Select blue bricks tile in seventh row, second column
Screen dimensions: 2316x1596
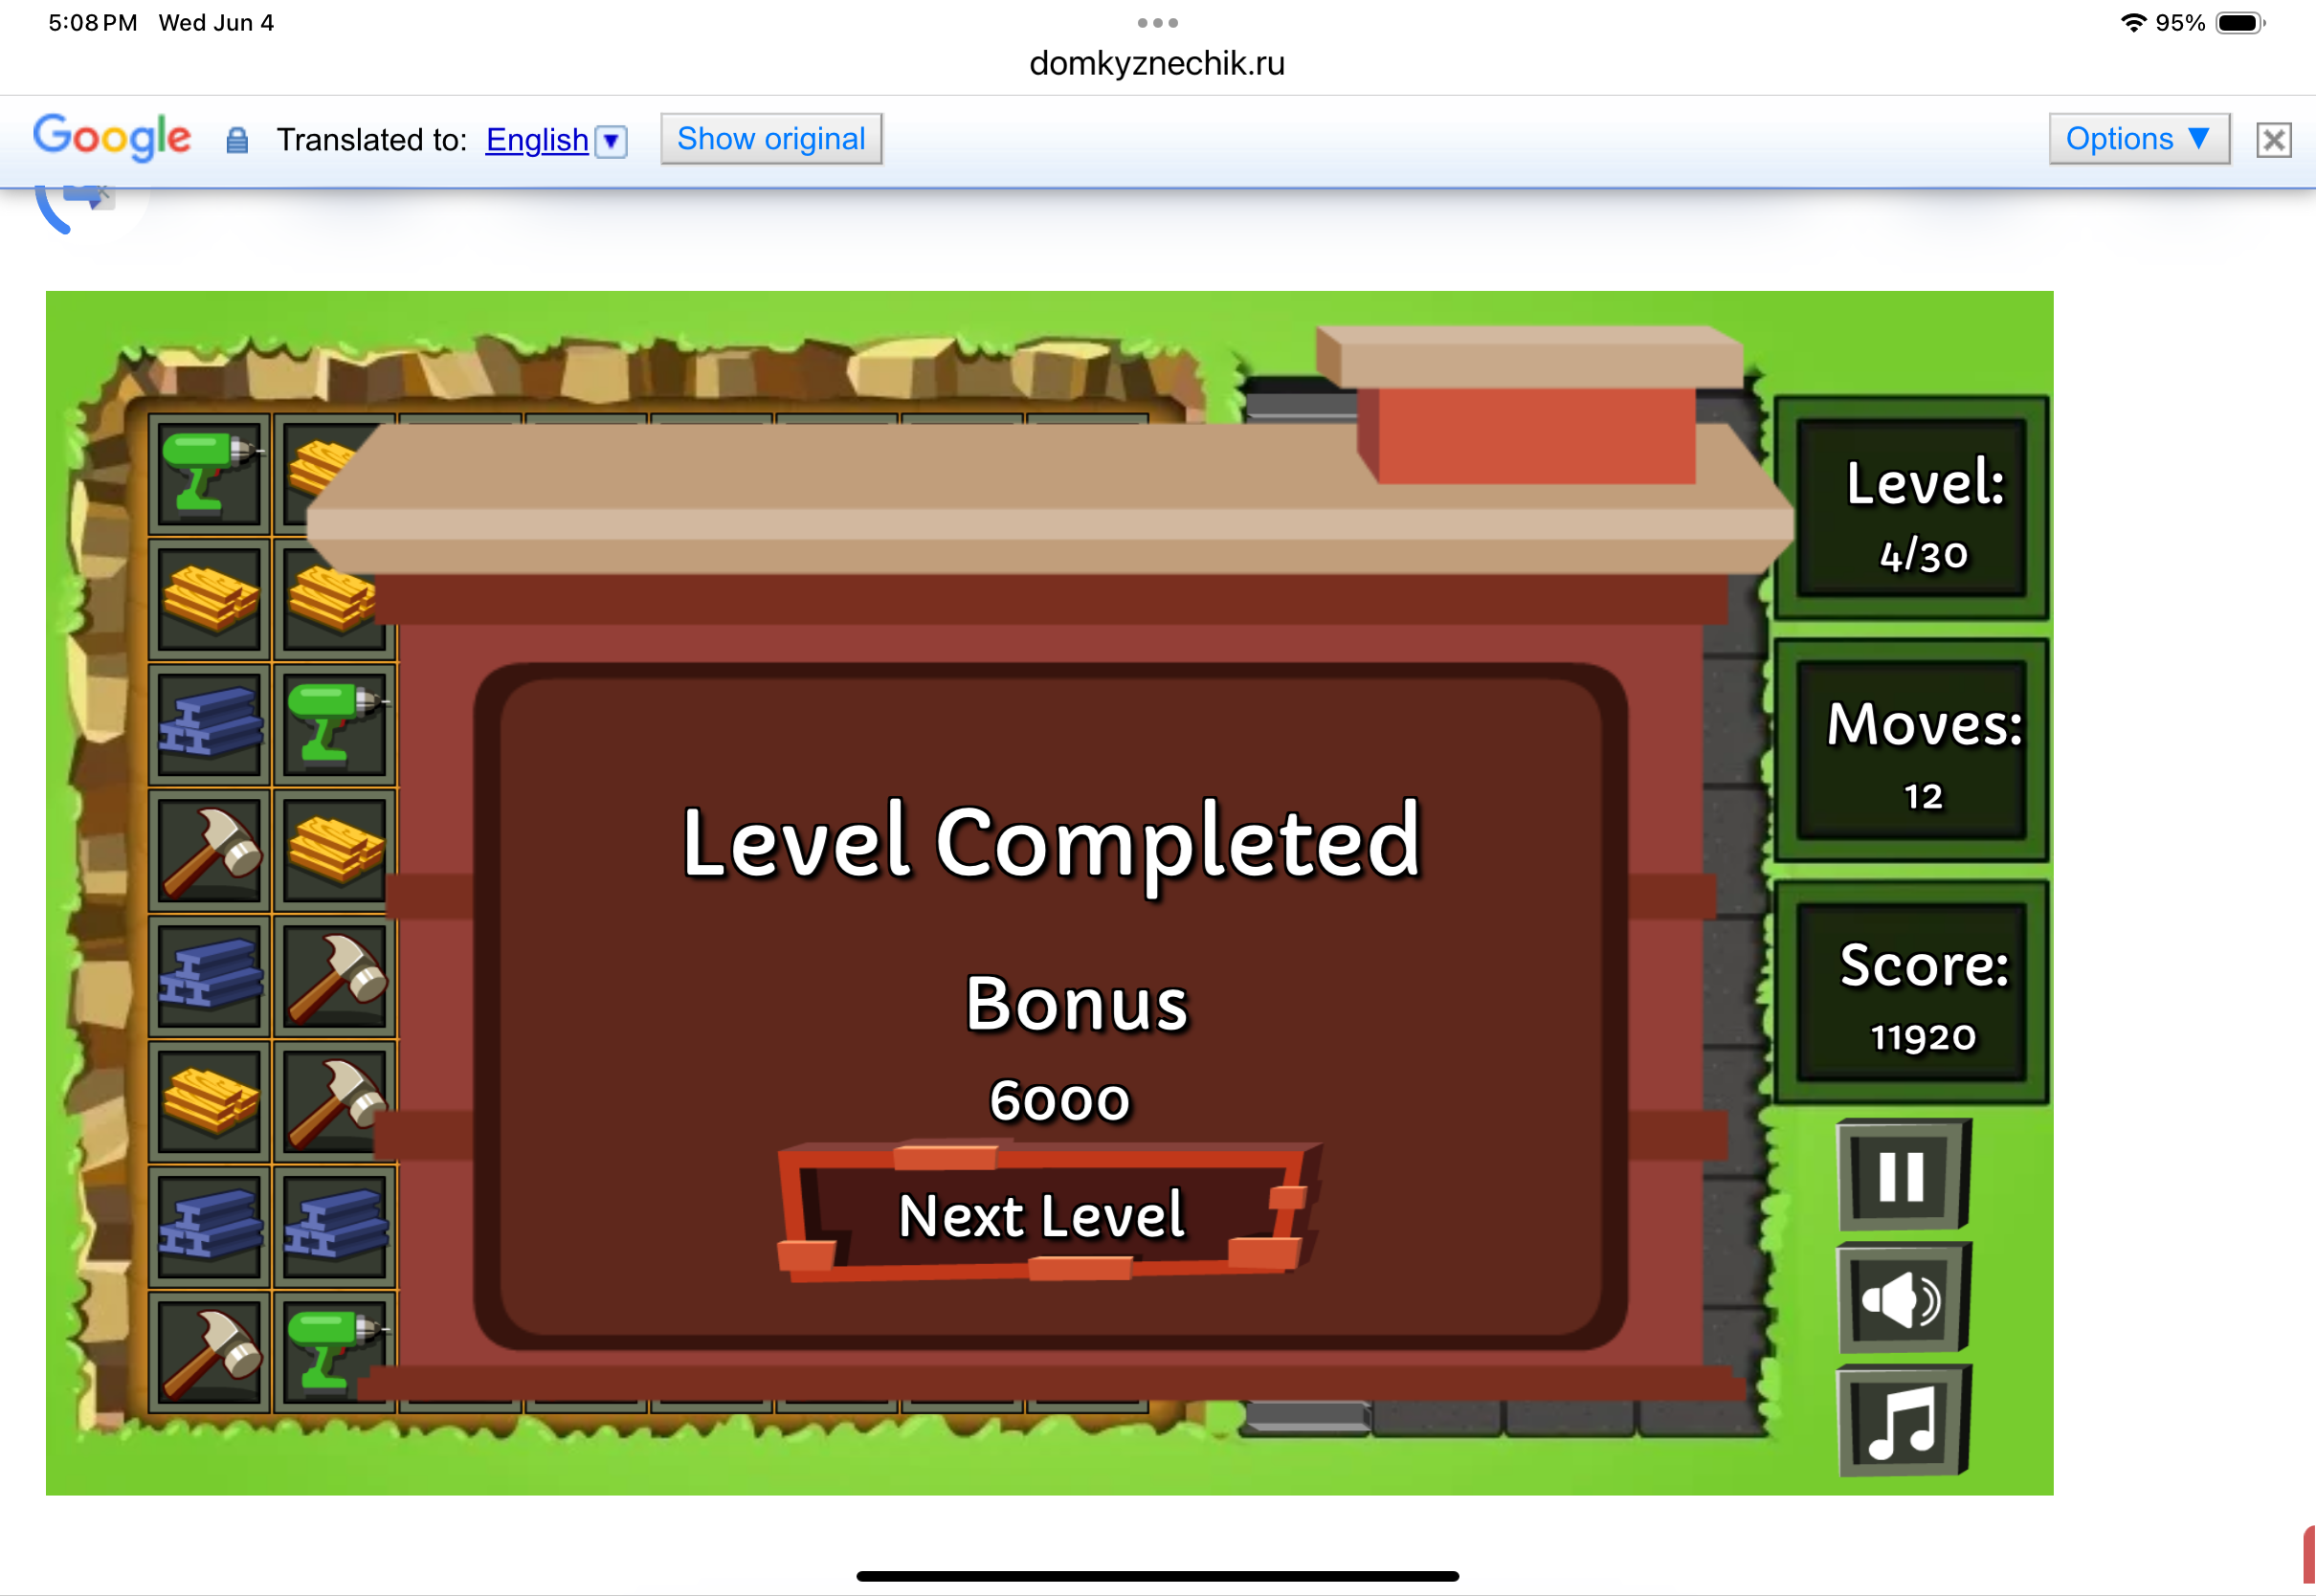pos(335,1227)
